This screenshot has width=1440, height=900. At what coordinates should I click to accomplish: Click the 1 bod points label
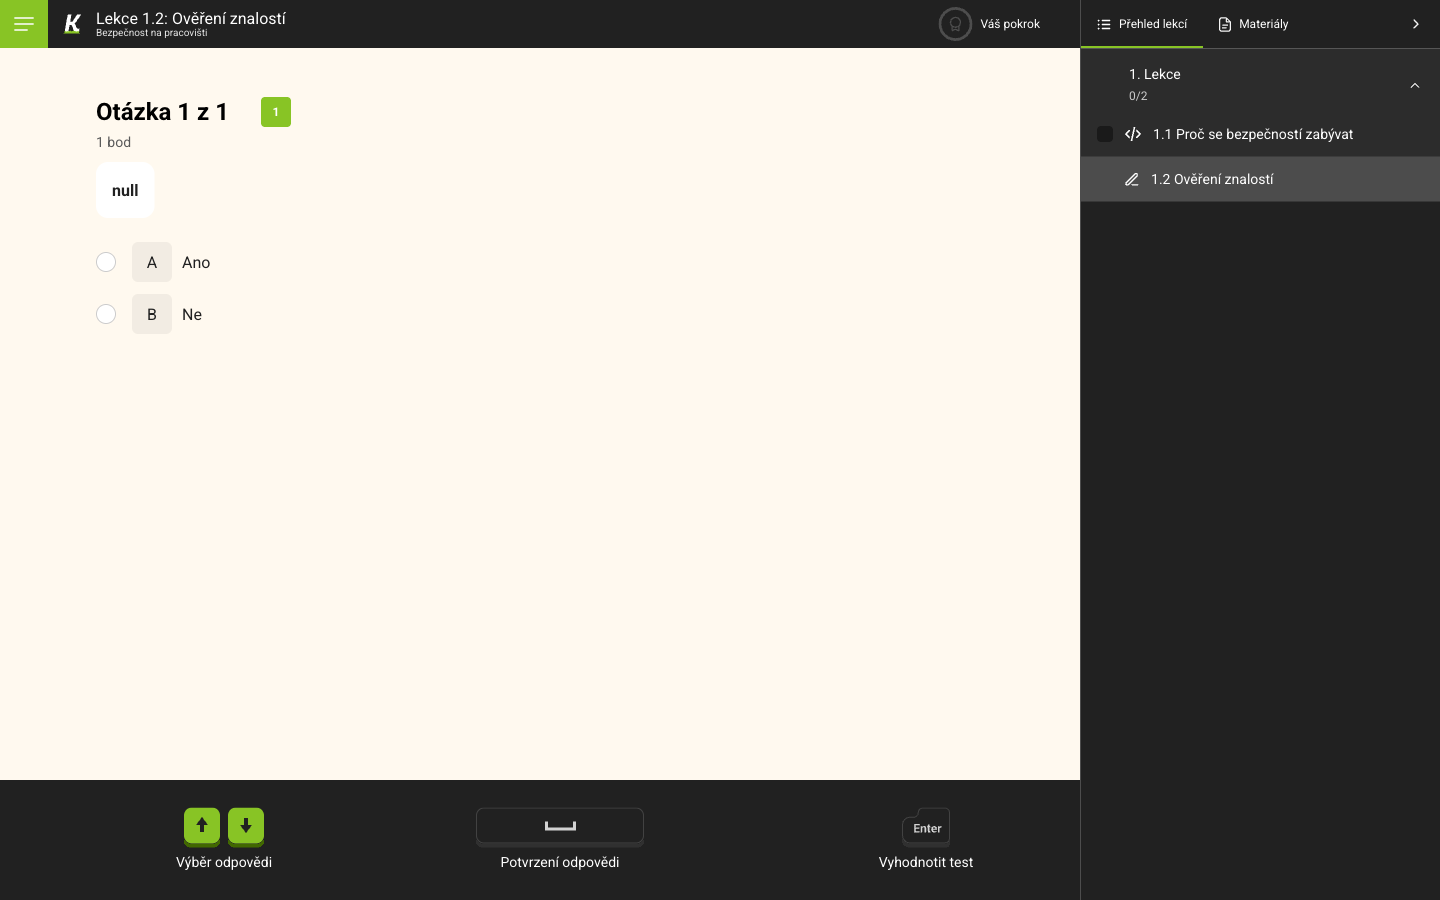(114, 142)
